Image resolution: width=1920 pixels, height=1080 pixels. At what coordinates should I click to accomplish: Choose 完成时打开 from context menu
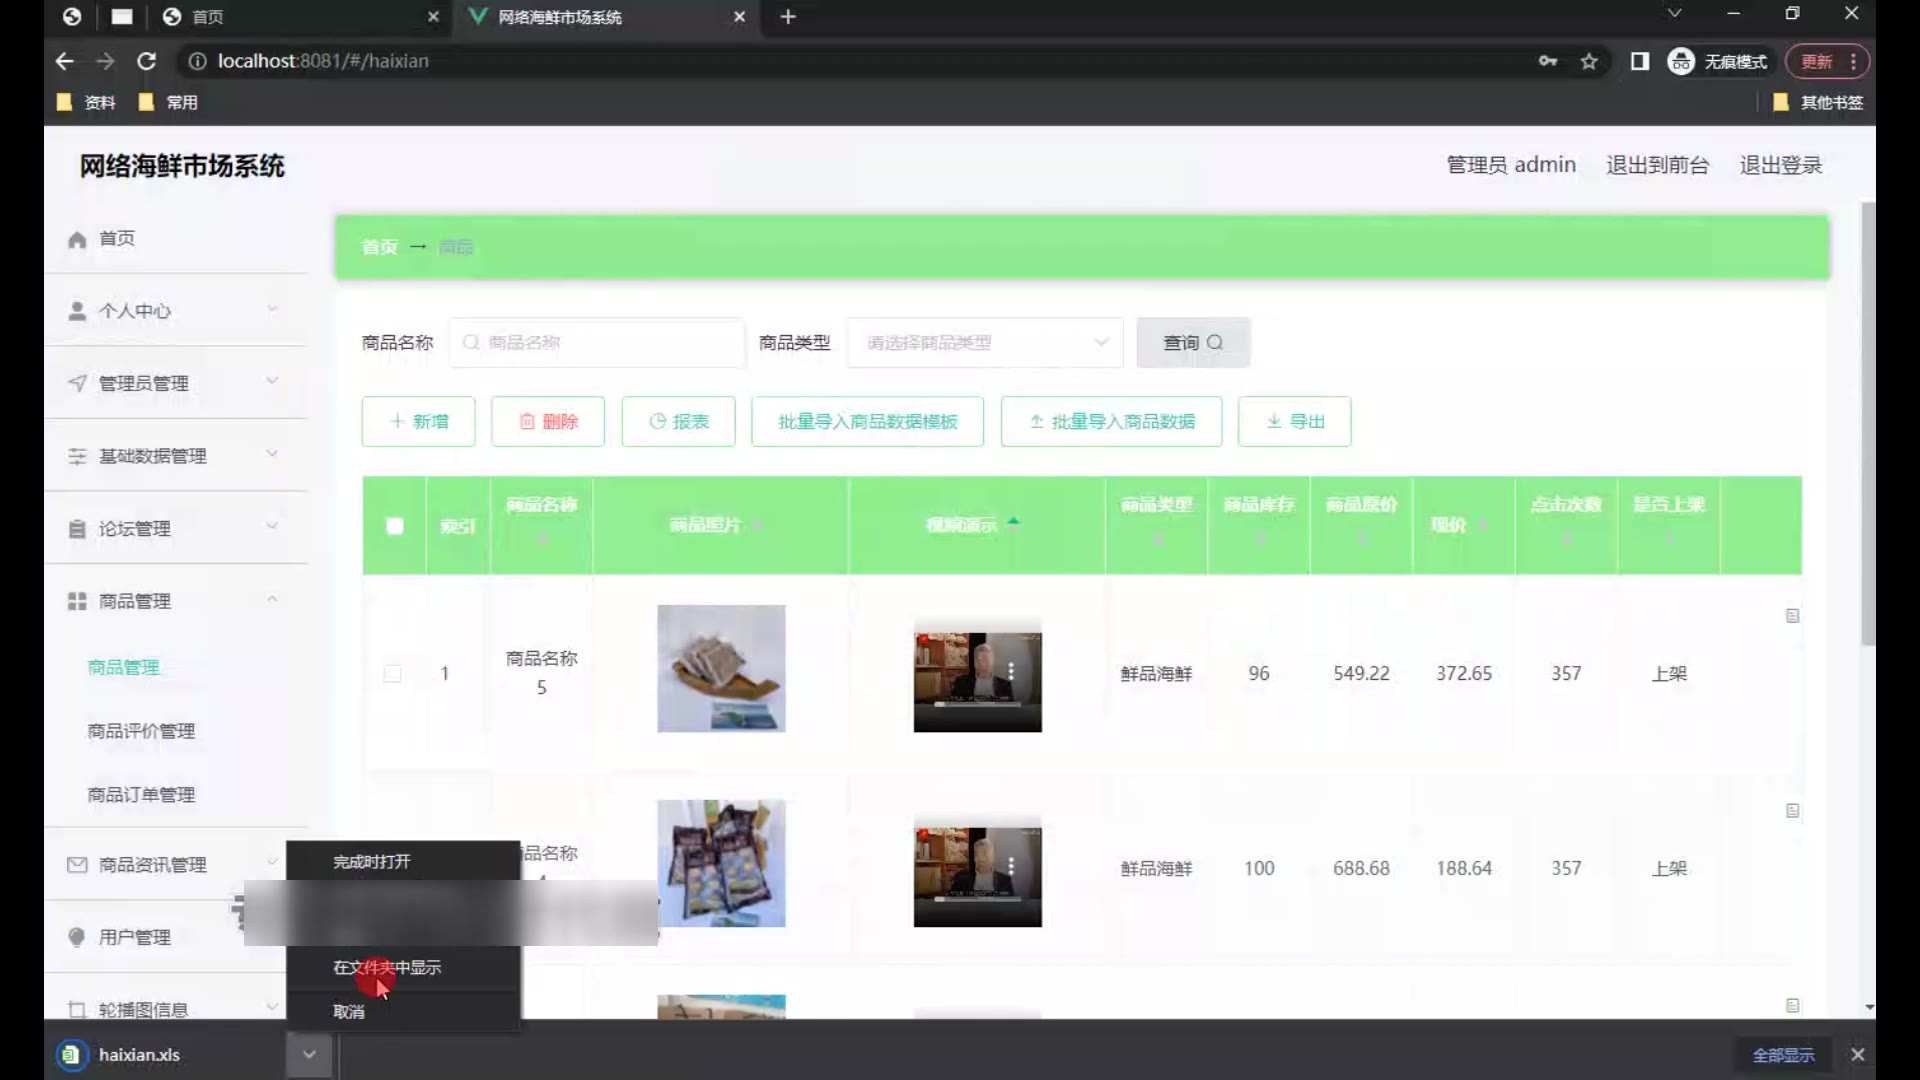click(x=372, y=861)
